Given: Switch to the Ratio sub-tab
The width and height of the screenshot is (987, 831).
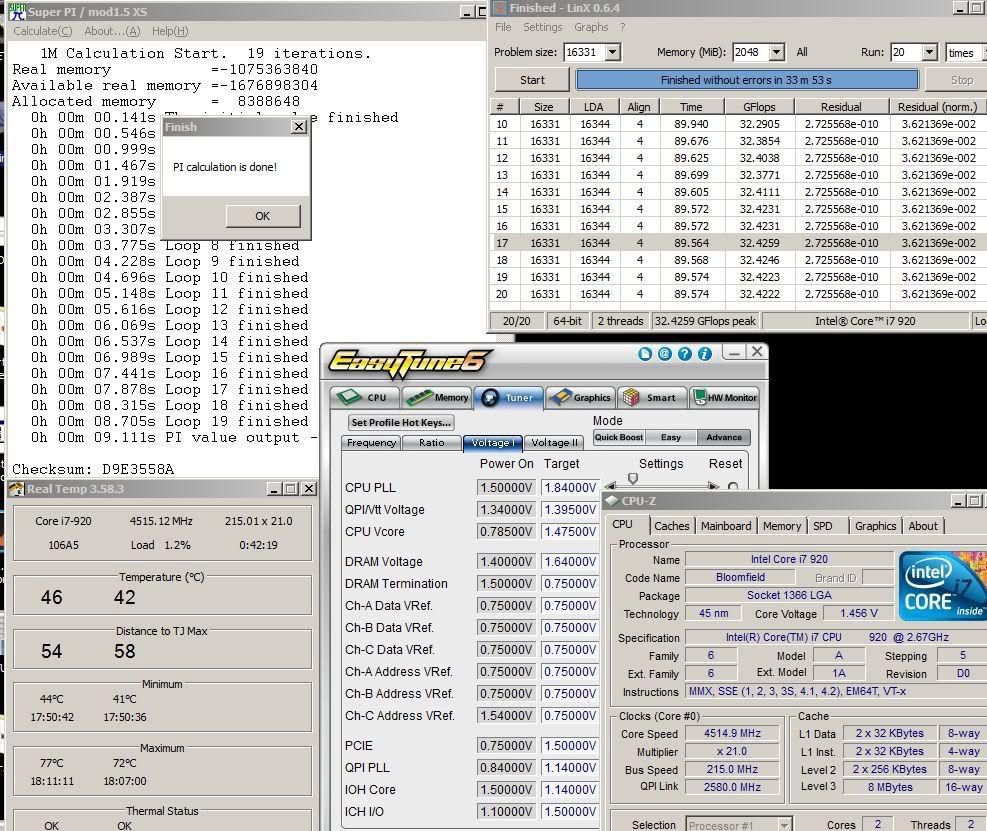Looking at the screenshot, I should (432, 443).
